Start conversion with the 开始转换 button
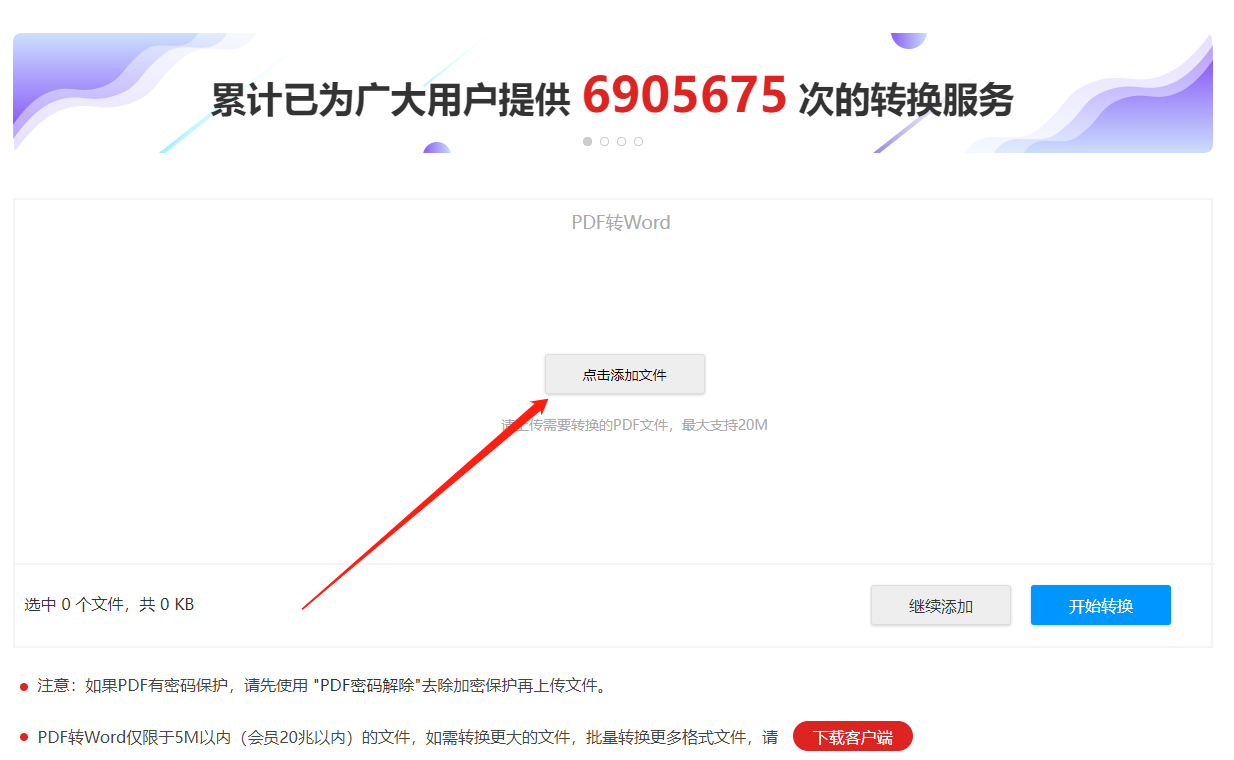Image resolution: width=1234 pixels, height=760 pixels. [x=1101, y=606]
